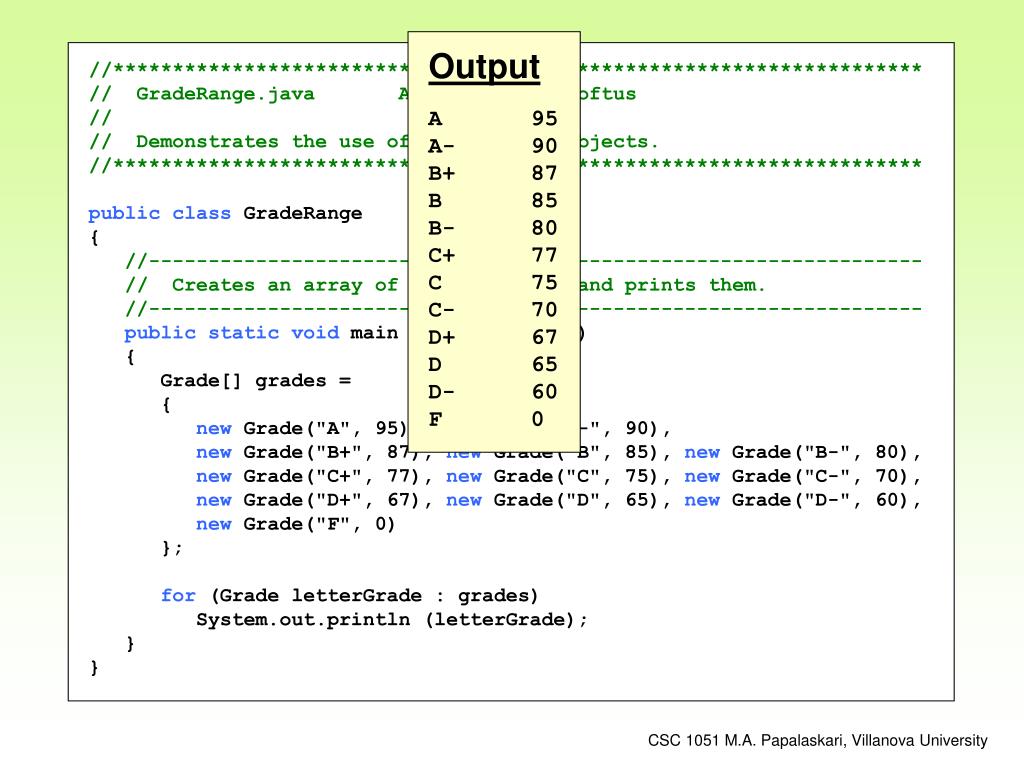Click the code new Grade("D-", 60)

(x=797, y=500)
